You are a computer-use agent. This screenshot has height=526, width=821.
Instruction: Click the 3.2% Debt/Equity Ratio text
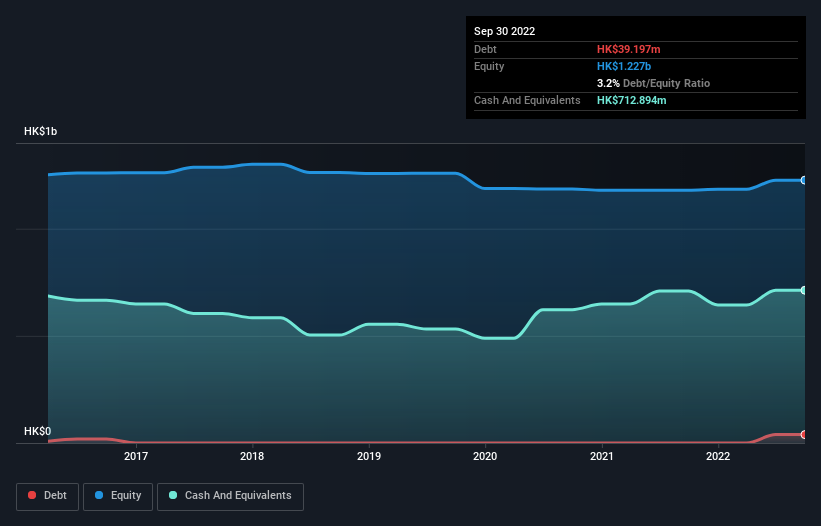coord(653,83)
